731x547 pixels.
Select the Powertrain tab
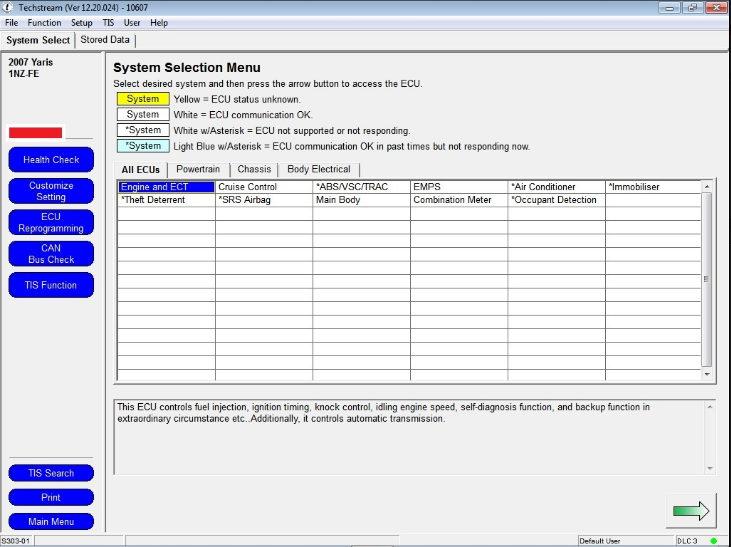coord(198,169)
